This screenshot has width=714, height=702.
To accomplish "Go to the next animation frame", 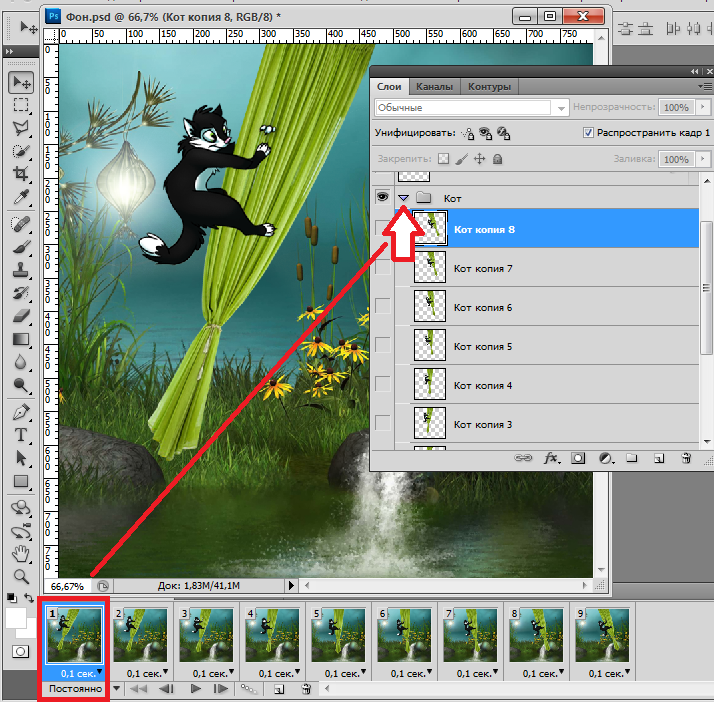I will pyautogui.click(x=220, y=689).
